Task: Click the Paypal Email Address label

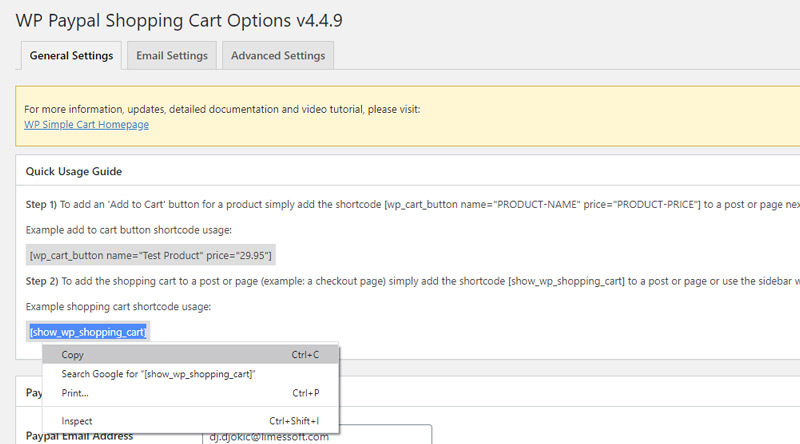Action: click(80, 436)
